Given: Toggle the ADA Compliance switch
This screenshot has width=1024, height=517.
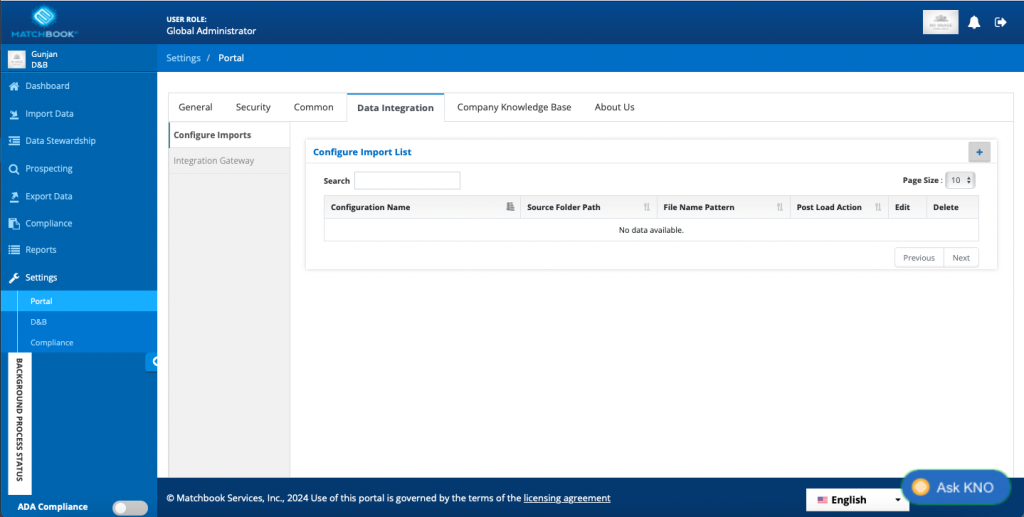Looking at the screenshot, I should (x=130, y=507).
